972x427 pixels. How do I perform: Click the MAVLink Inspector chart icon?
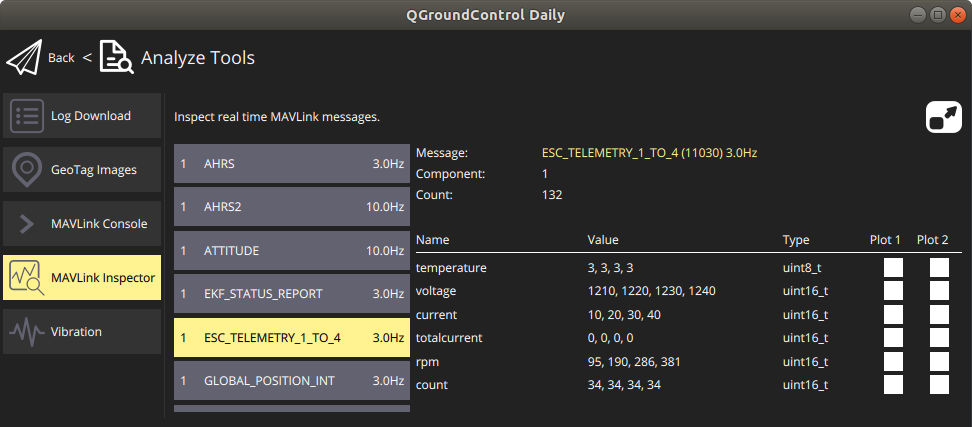[x=27, y=278]
